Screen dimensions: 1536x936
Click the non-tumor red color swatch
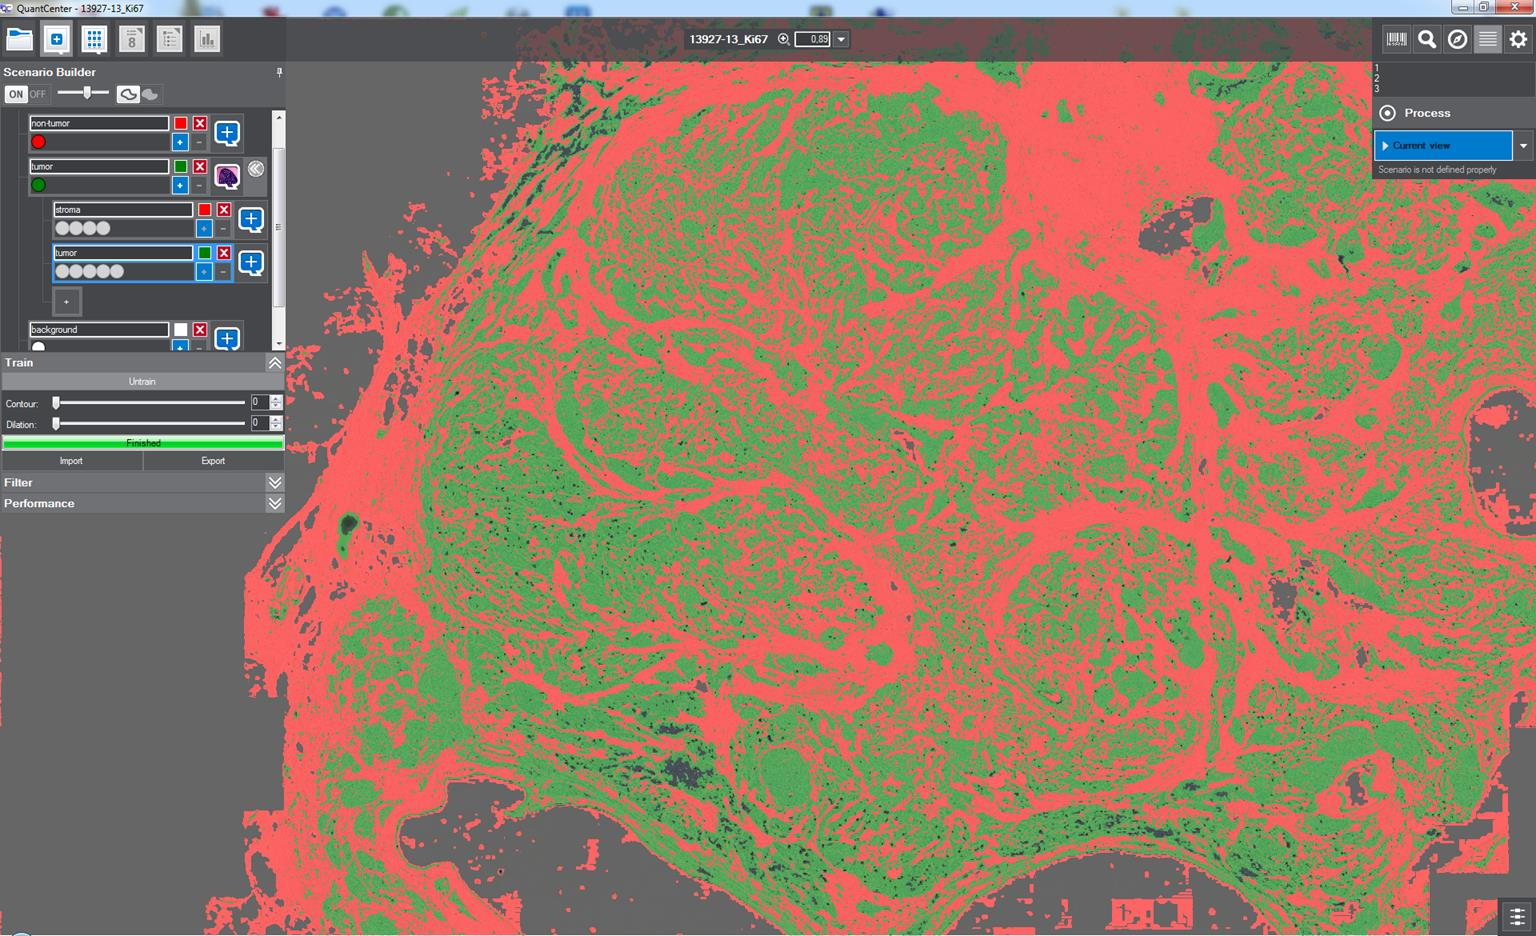[x=181, y=123]
